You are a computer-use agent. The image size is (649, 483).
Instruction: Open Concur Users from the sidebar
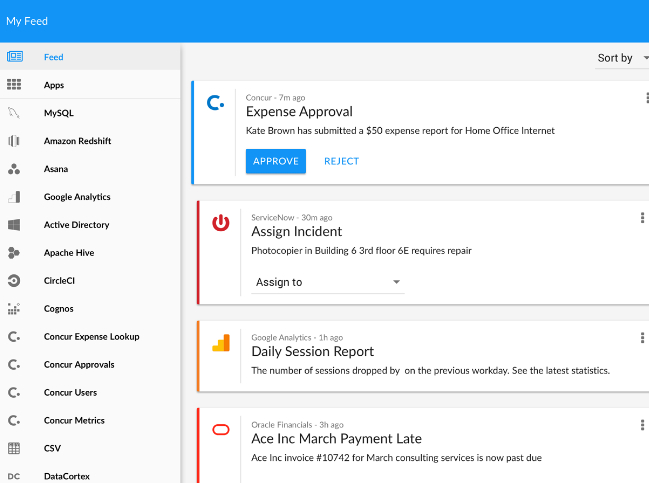coord(90,392)
